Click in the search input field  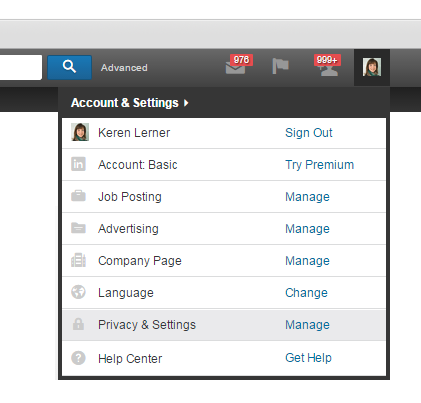tap(21, 67)
